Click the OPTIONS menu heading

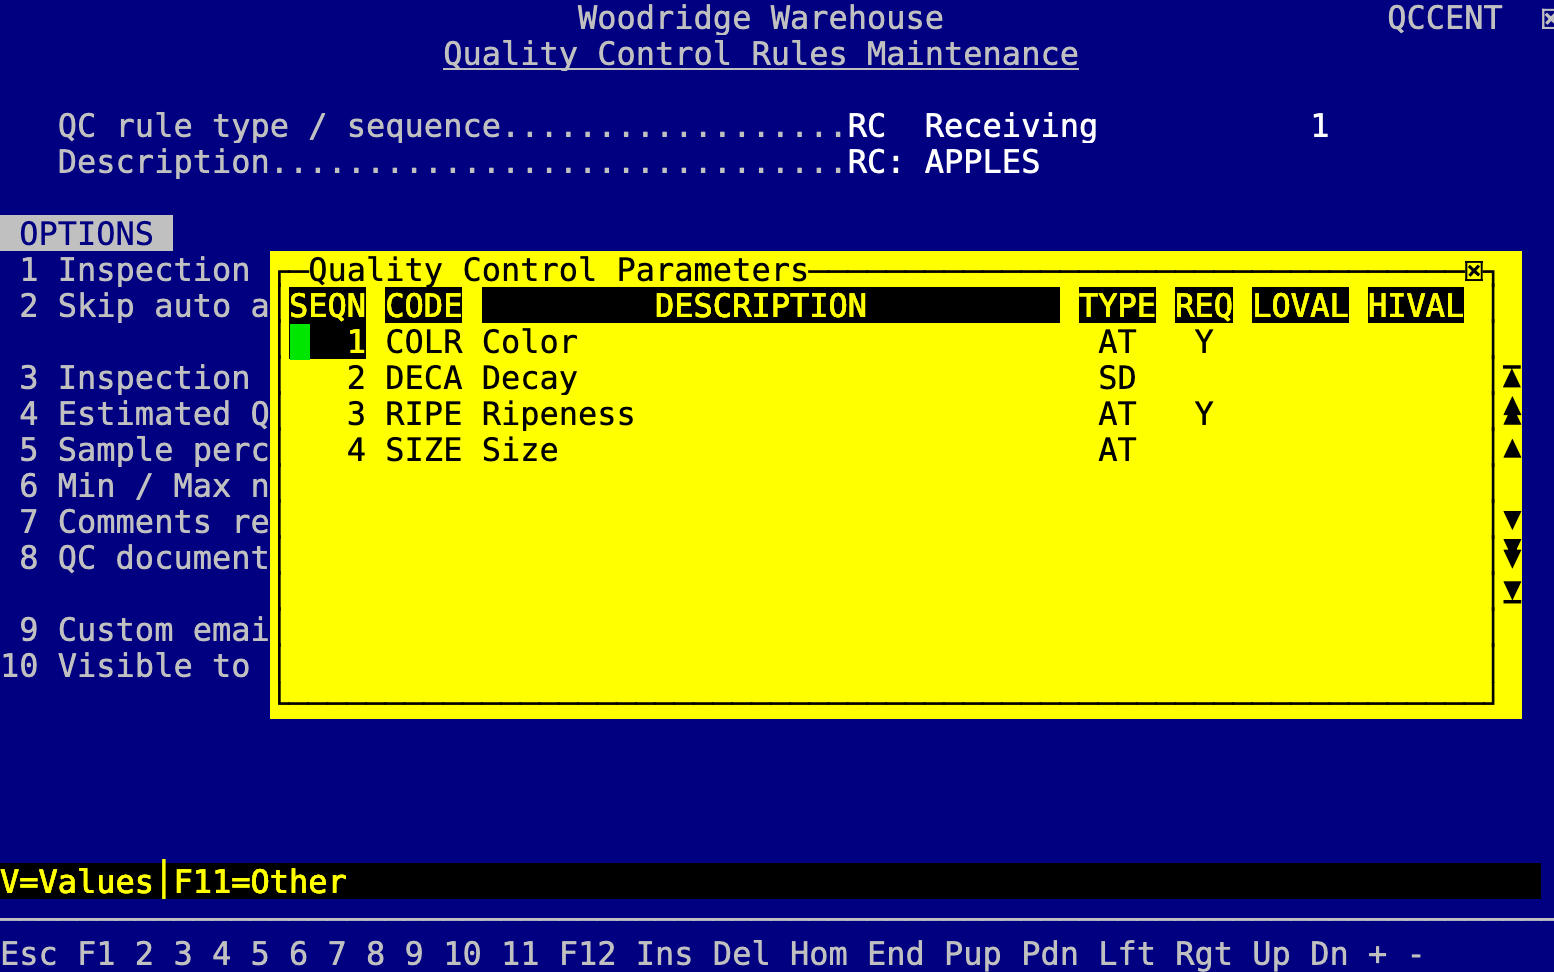(86, 234)
